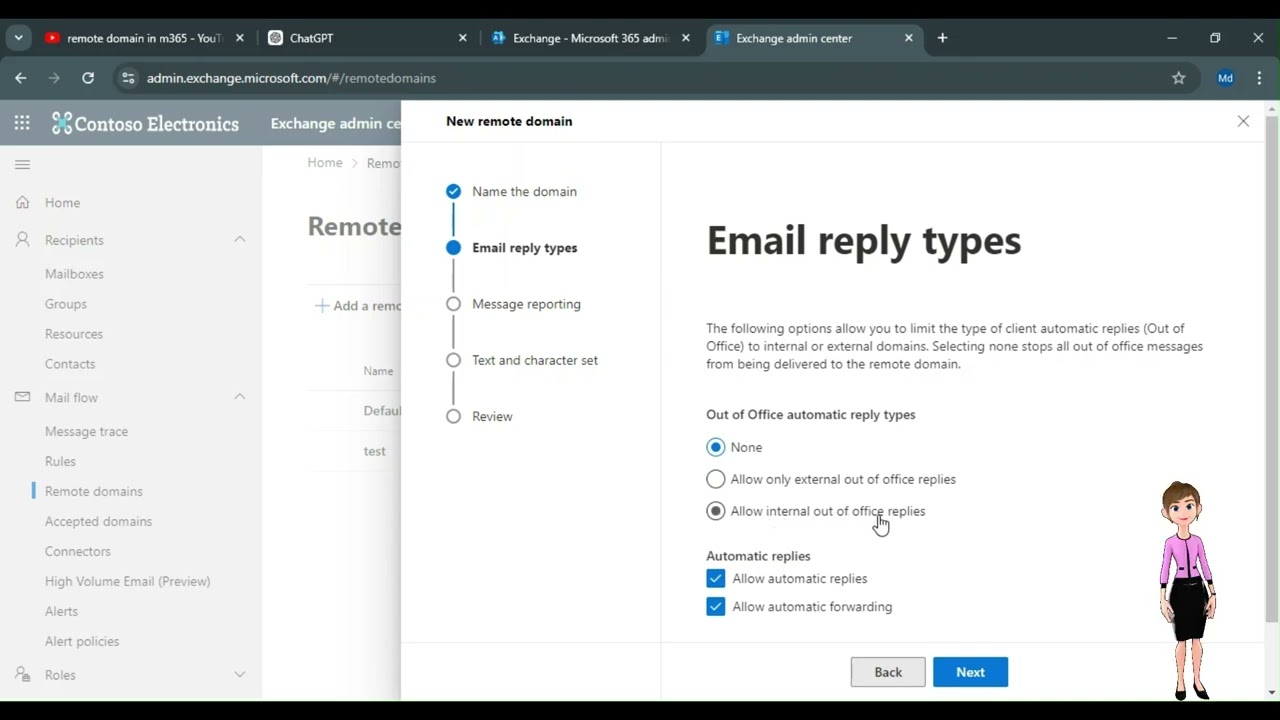Image resolution: width=1280 pixels, height=720 pixels.
Task: Click the Roles icon in sidebar
Action: pos(22,675)
